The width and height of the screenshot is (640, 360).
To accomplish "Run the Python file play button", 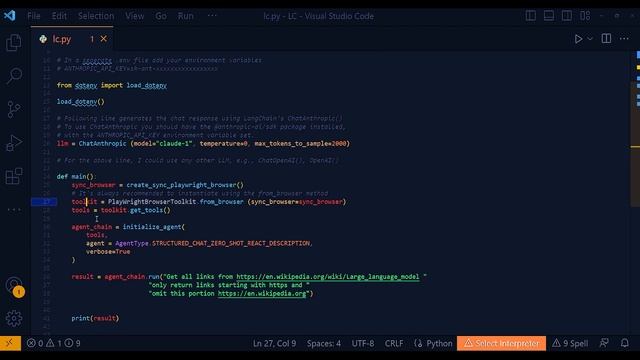I will pos(578,39).
